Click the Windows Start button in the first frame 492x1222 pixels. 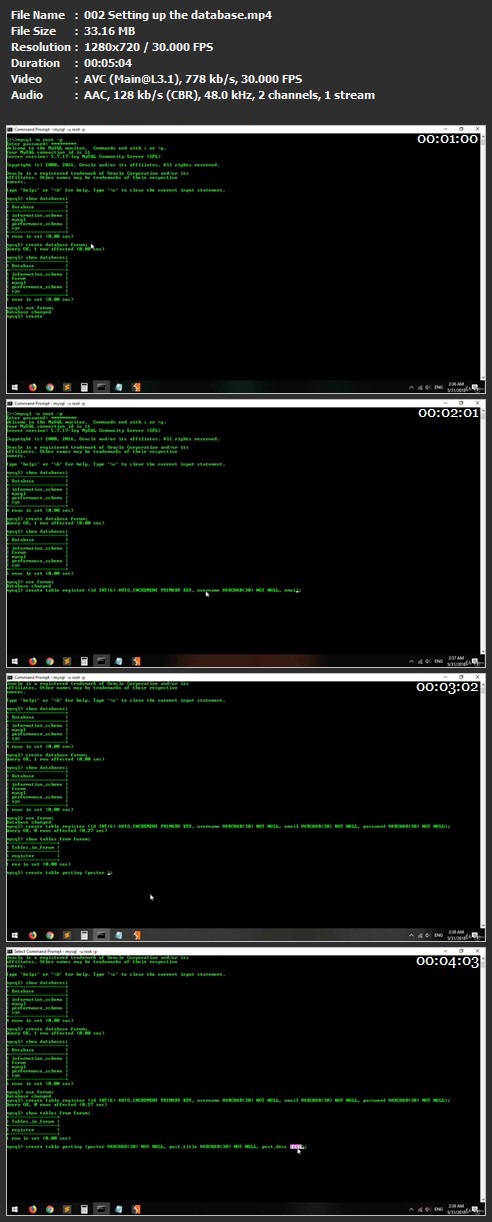(x=14, y=386)
